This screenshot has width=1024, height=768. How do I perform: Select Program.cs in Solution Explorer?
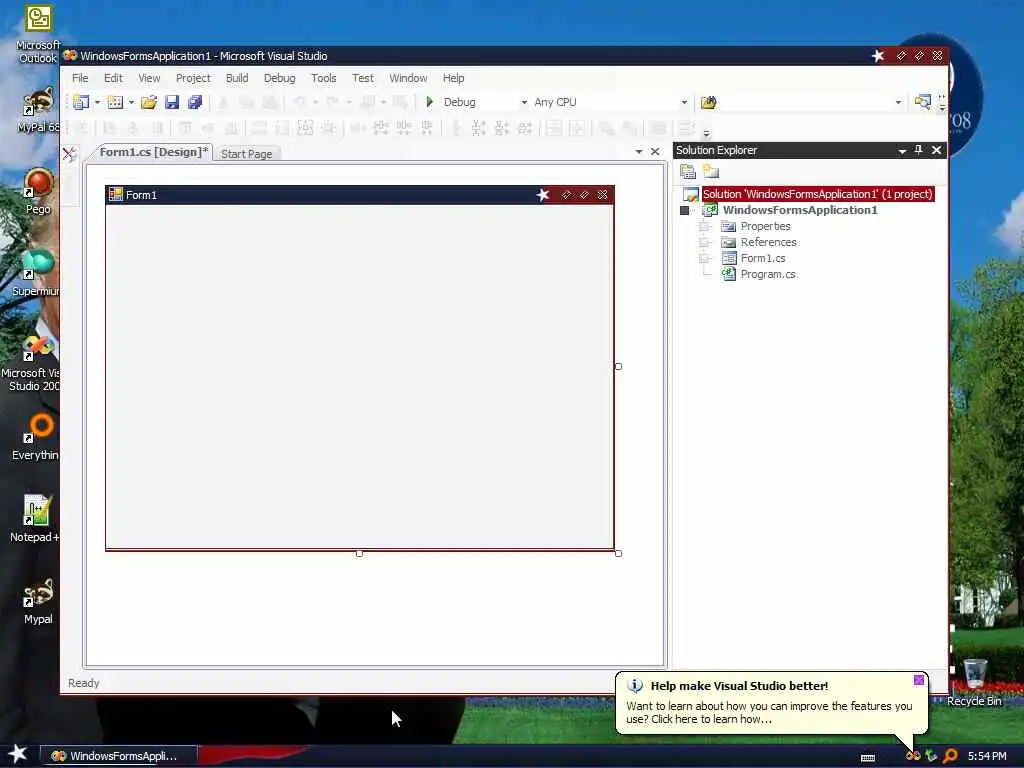[x=768, y=274]
